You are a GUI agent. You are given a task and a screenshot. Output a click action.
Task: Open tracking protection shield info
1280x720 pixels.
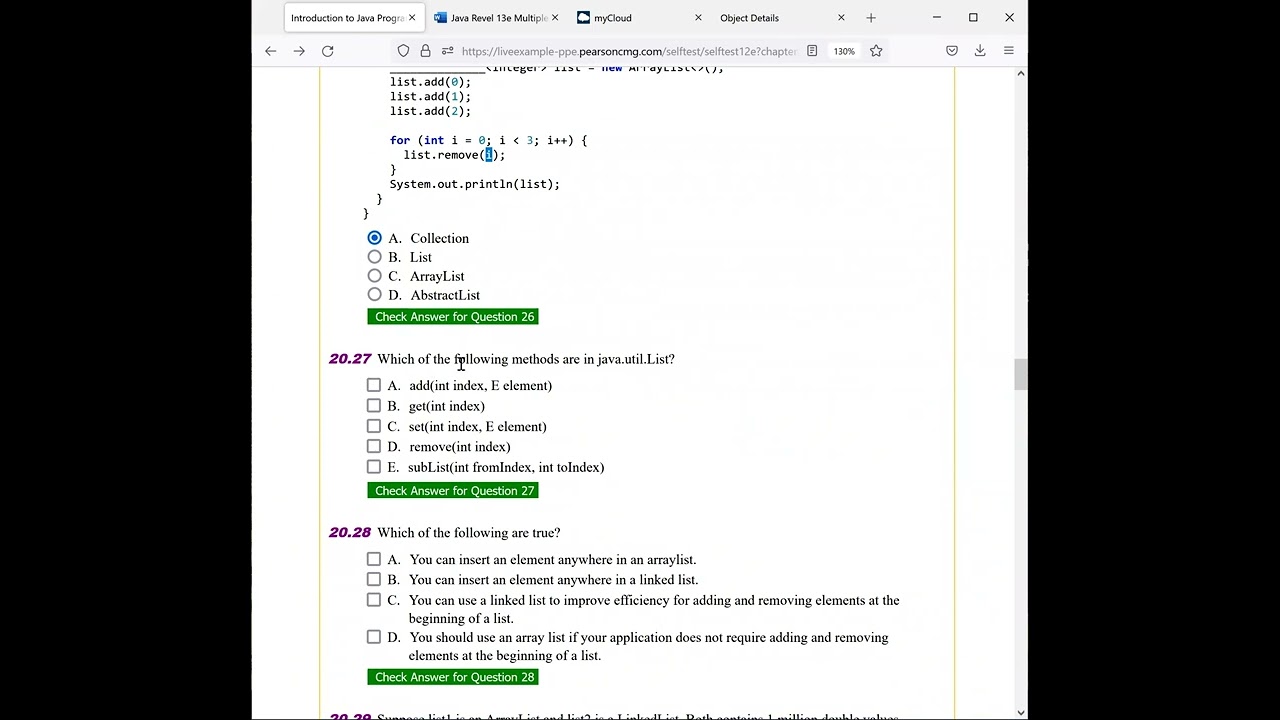(403, 51)
